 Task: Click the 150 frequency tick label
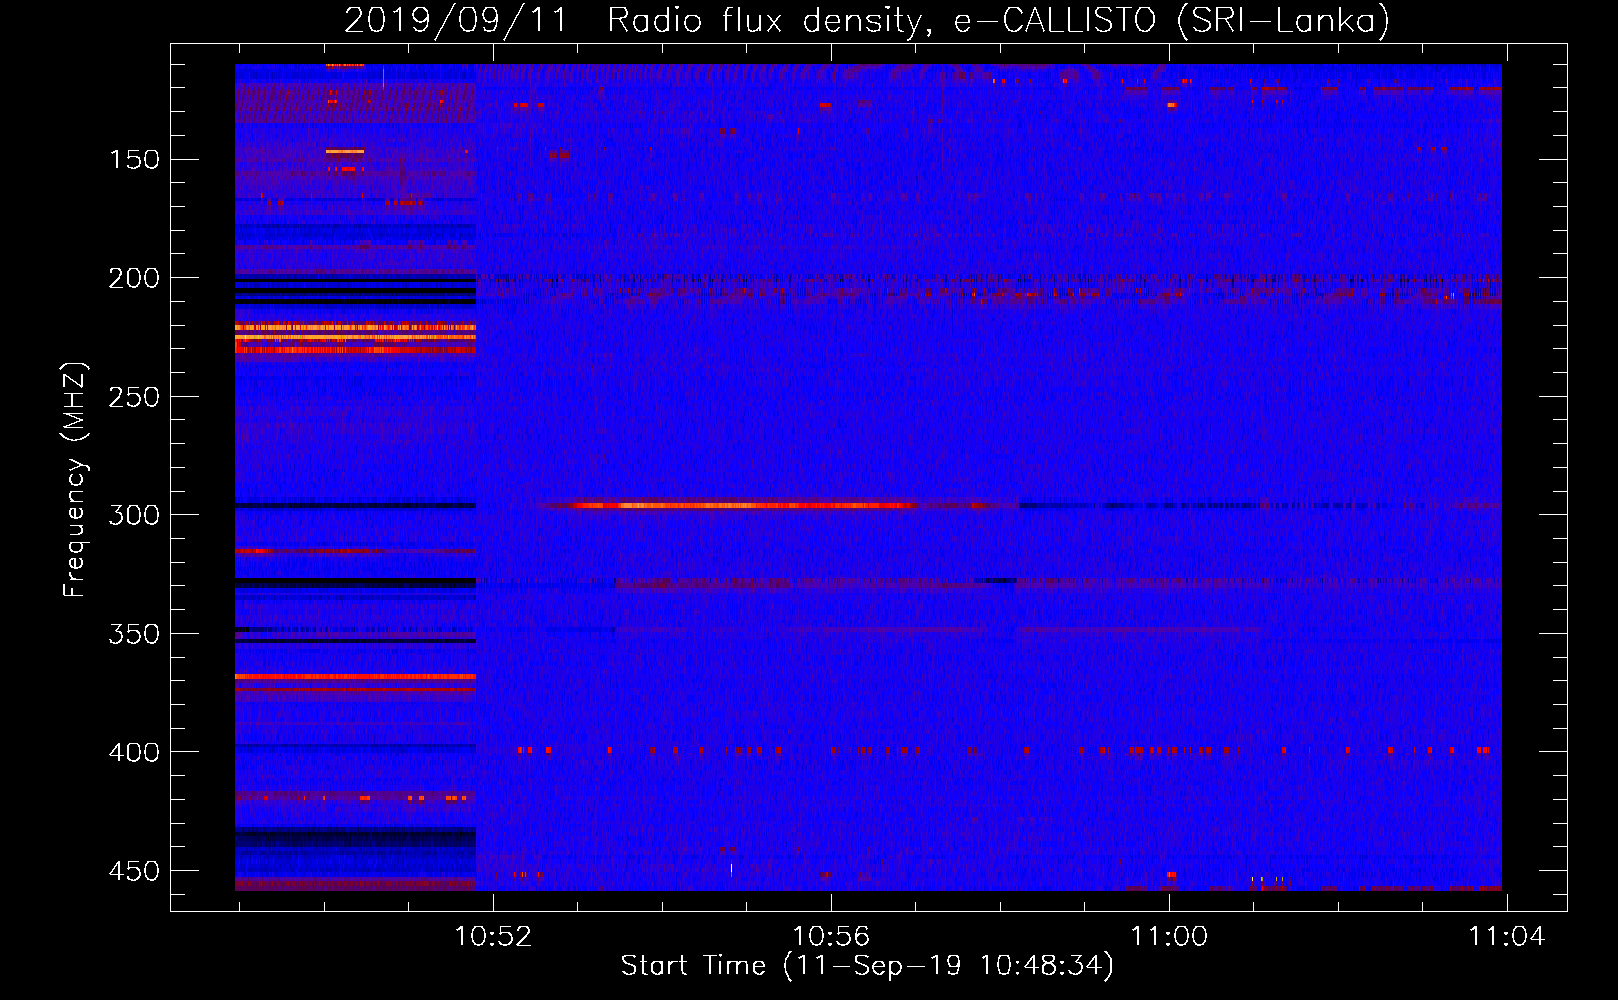134,160
